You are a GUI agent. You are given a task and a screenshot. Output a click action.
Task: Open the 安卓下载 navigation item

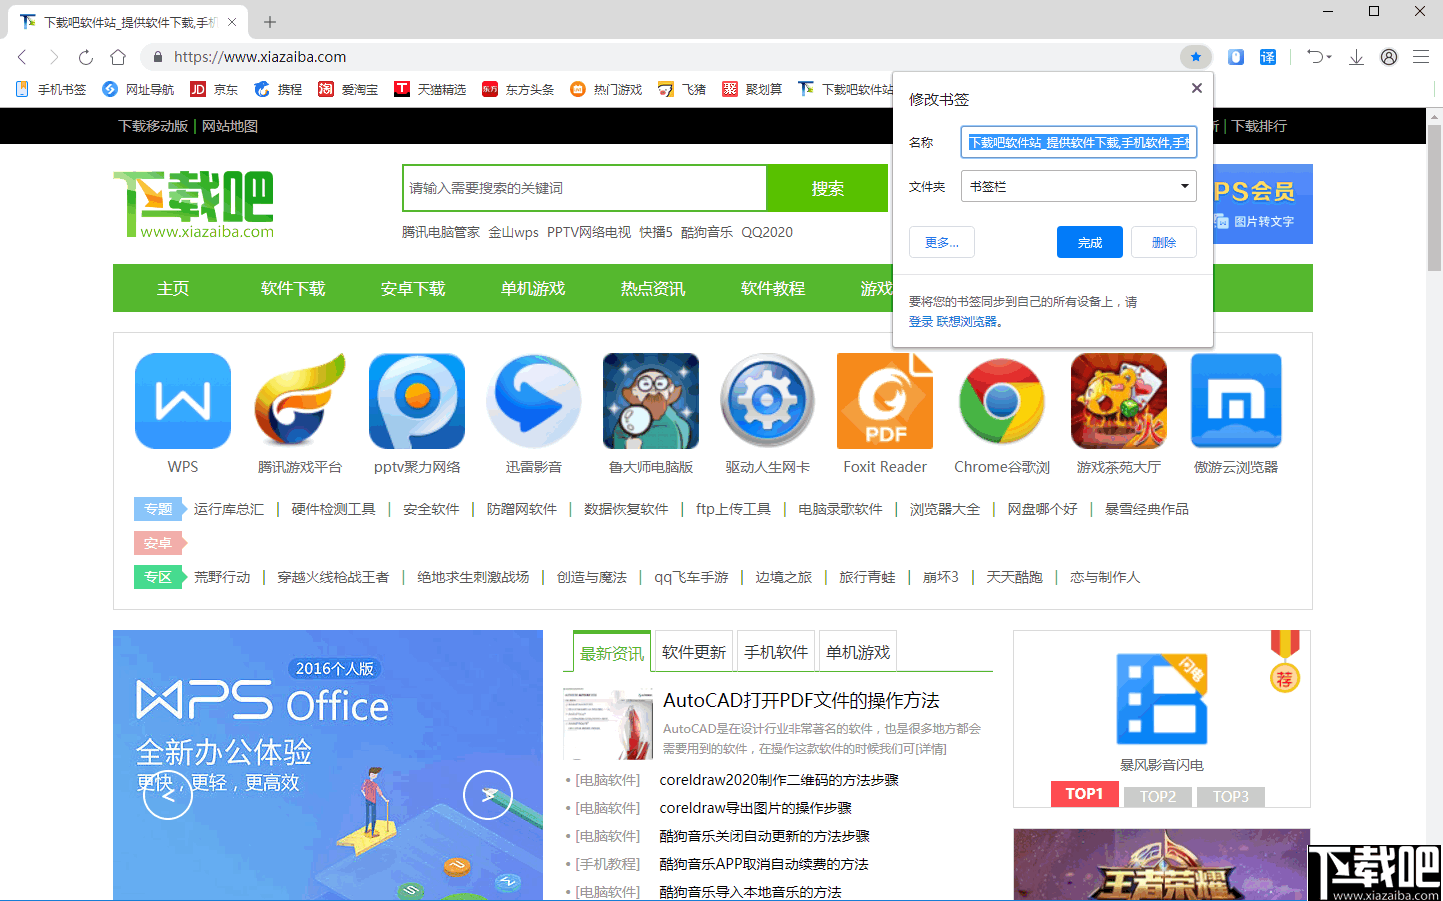pyautogui.click(x=413, y=288)
